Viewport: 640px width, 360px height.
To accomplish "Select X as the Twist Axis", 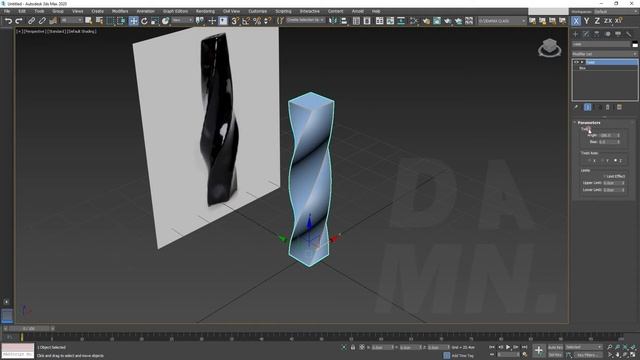I will coord(590,160).
